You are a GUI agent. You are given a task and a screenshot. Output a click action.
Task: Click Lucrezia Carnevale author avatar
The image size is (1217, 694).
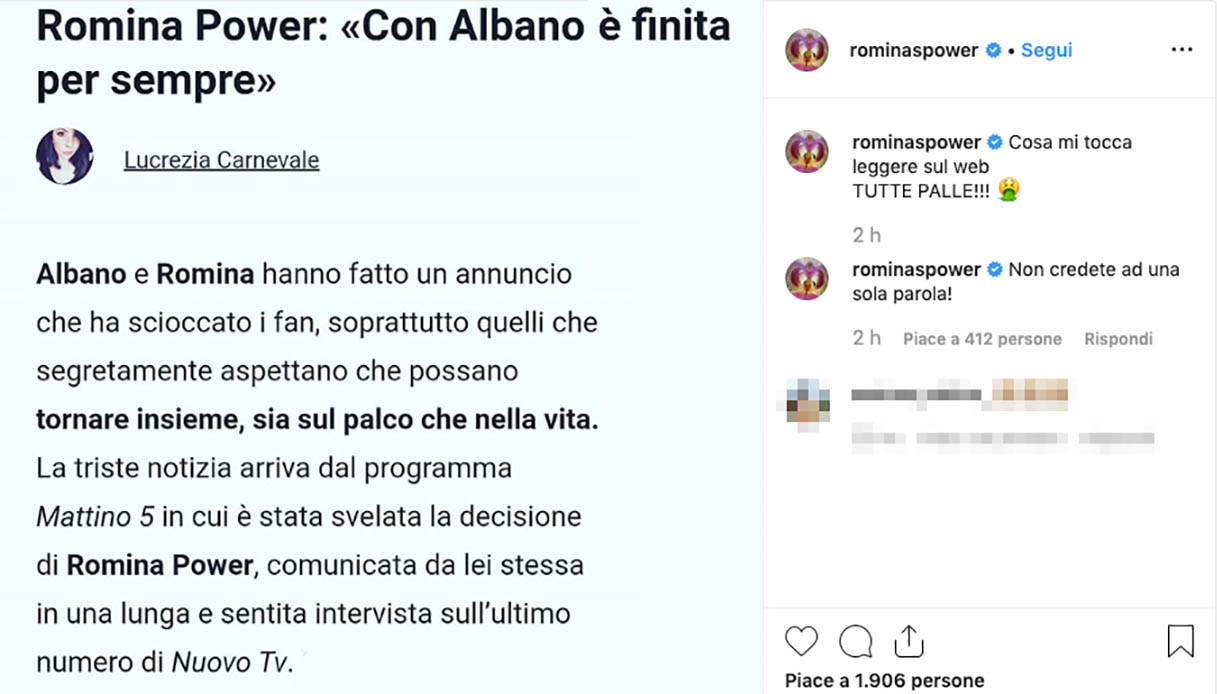click(65, 157)
